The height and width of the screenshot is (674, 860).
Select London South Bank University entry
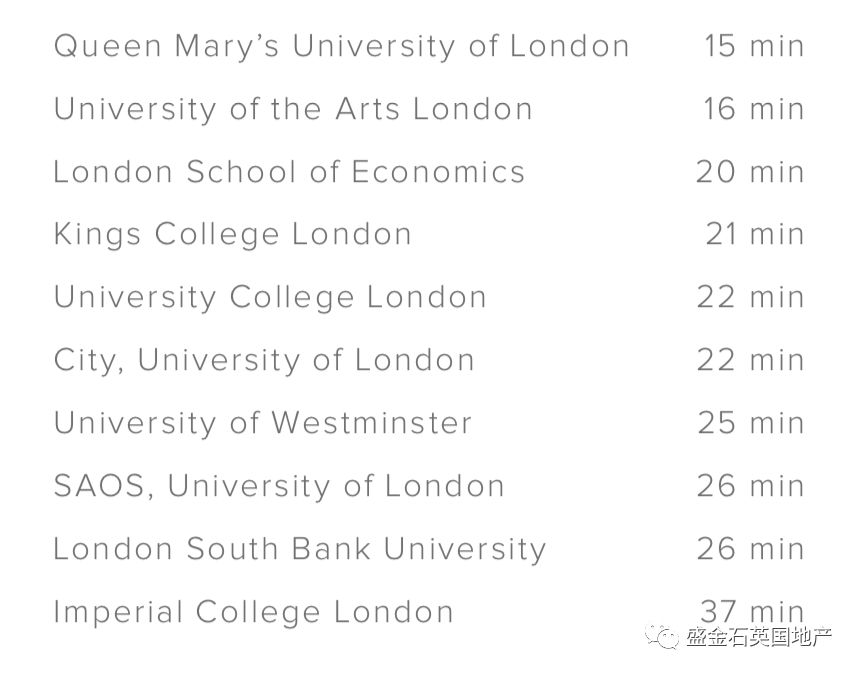coord(299,550)
